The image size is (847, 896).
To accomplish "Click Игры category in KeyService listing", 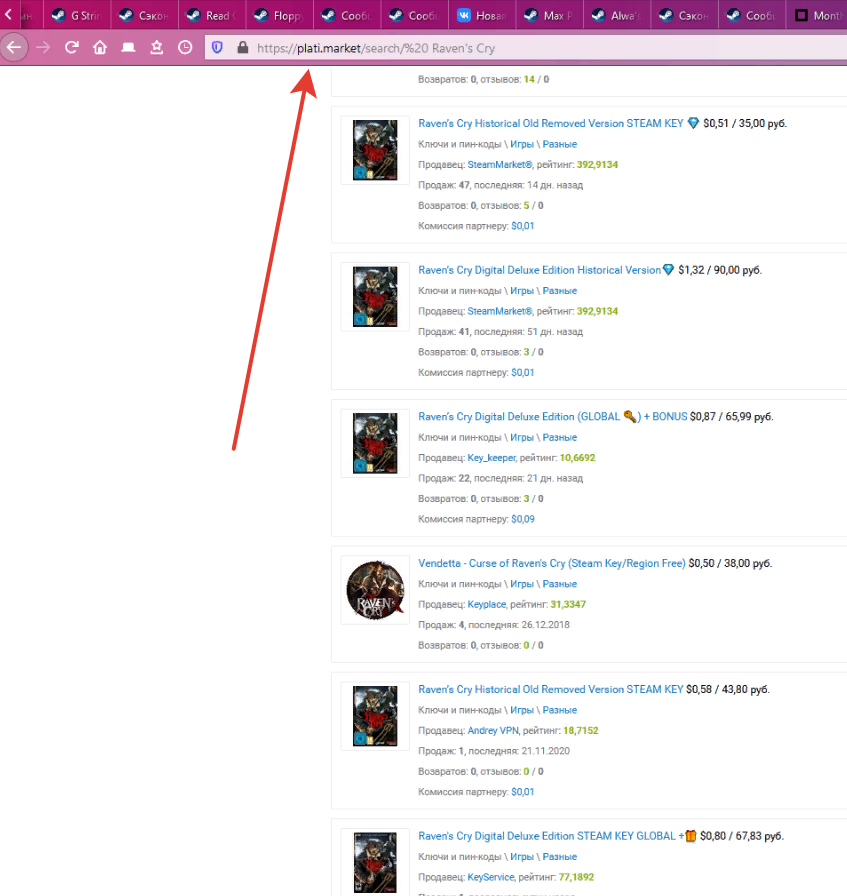I will (x=522, y=856).
